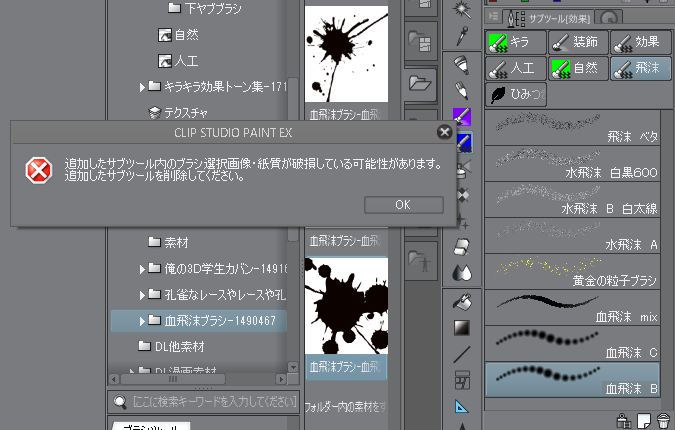Viewport: 675px width, 430px height.
Task: Click the purple color swatch in toolbar
Action: pos(462,117)
